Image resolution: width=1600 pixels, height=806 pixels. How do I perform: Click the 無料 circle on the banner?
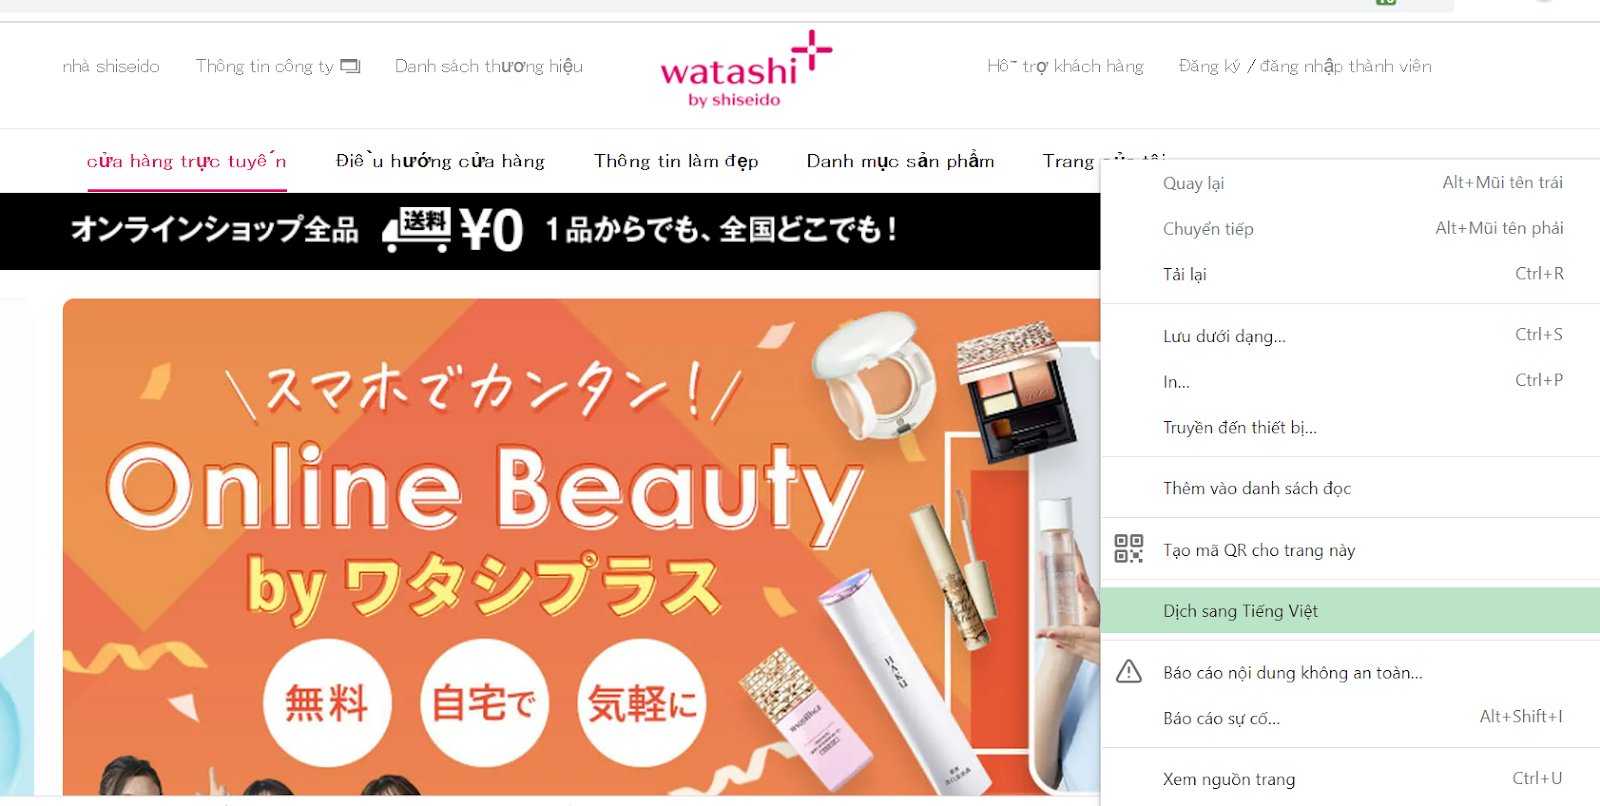point(327,703)
